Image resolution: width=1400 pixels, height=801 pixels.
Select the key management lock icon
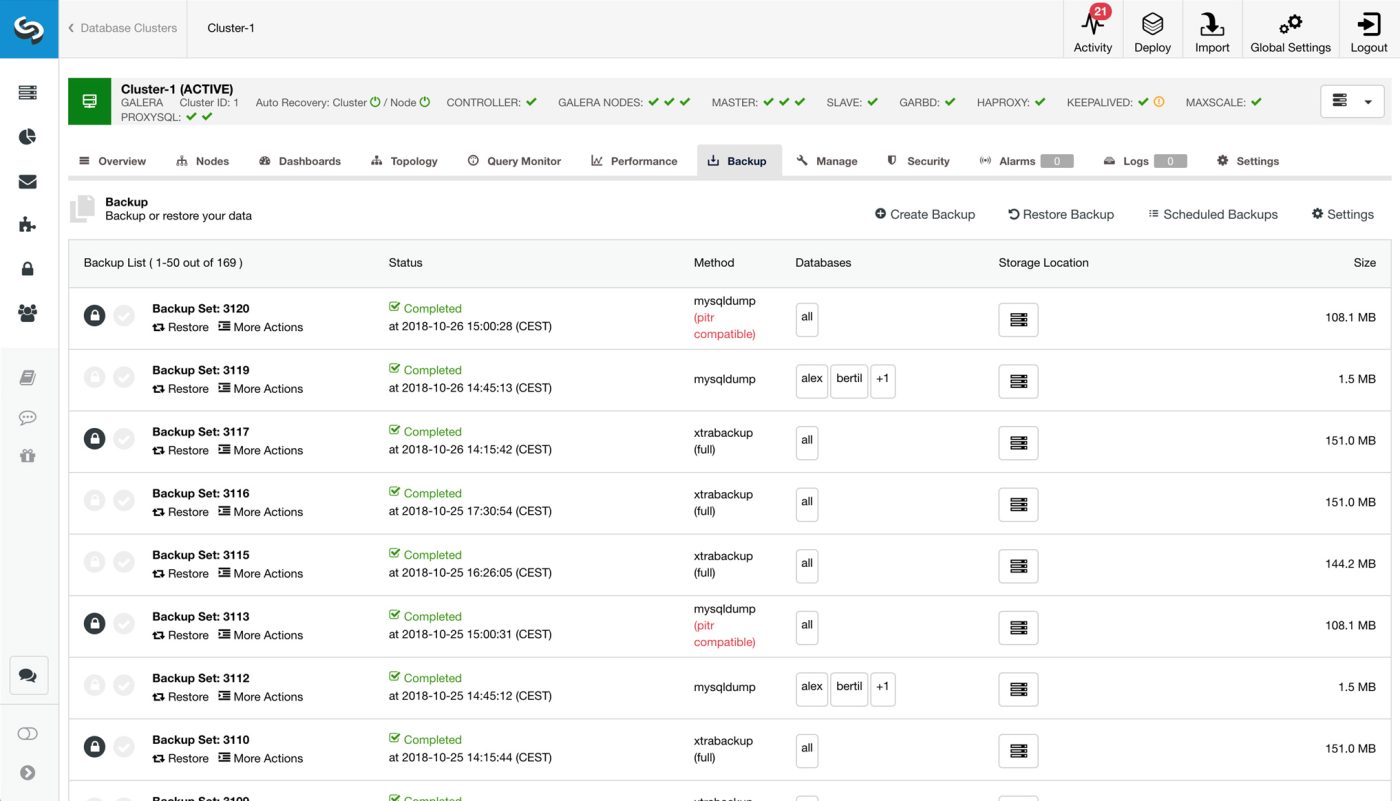28,268
